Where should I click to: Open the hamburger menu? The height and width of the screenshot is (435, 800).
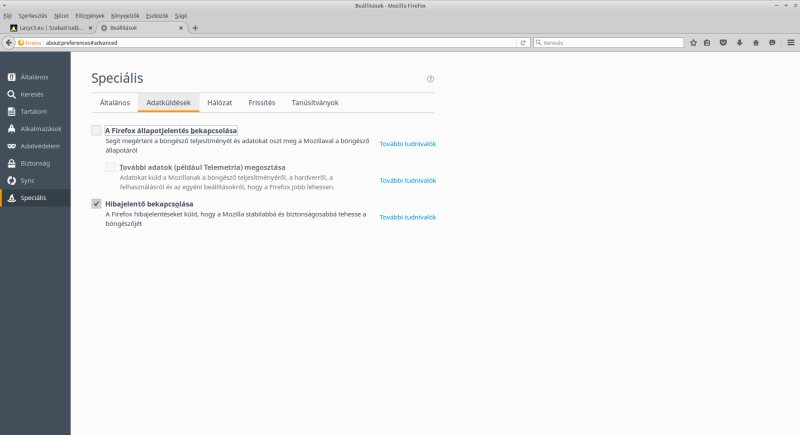(790, 43)
